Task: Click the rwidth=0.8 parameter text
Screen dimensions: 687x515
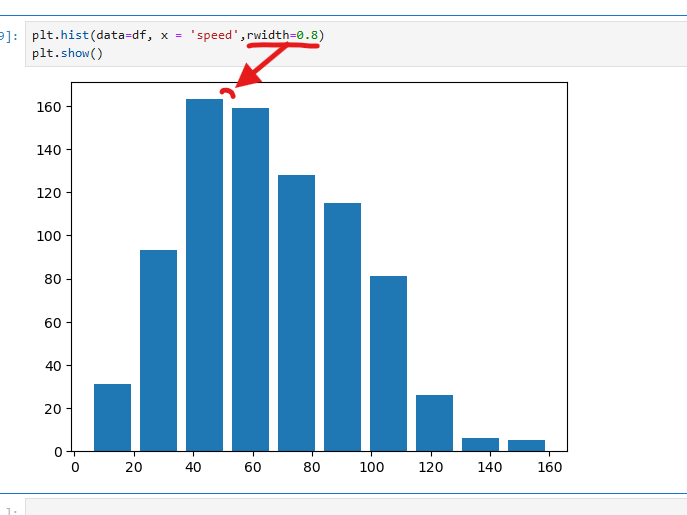Action: point(283,35)
